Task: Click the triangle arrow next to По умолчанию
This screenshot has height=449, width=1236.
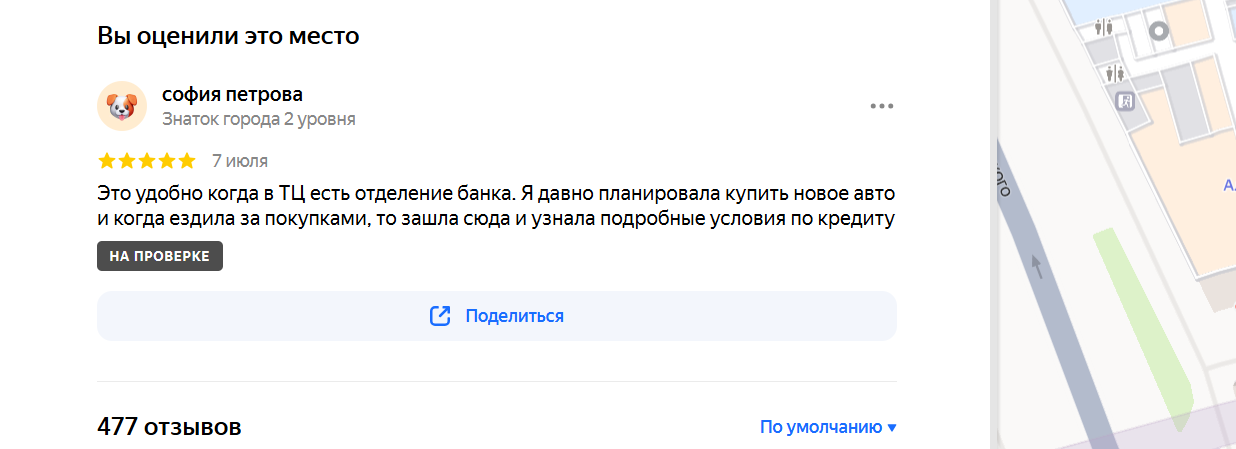Action: (892, 428)
